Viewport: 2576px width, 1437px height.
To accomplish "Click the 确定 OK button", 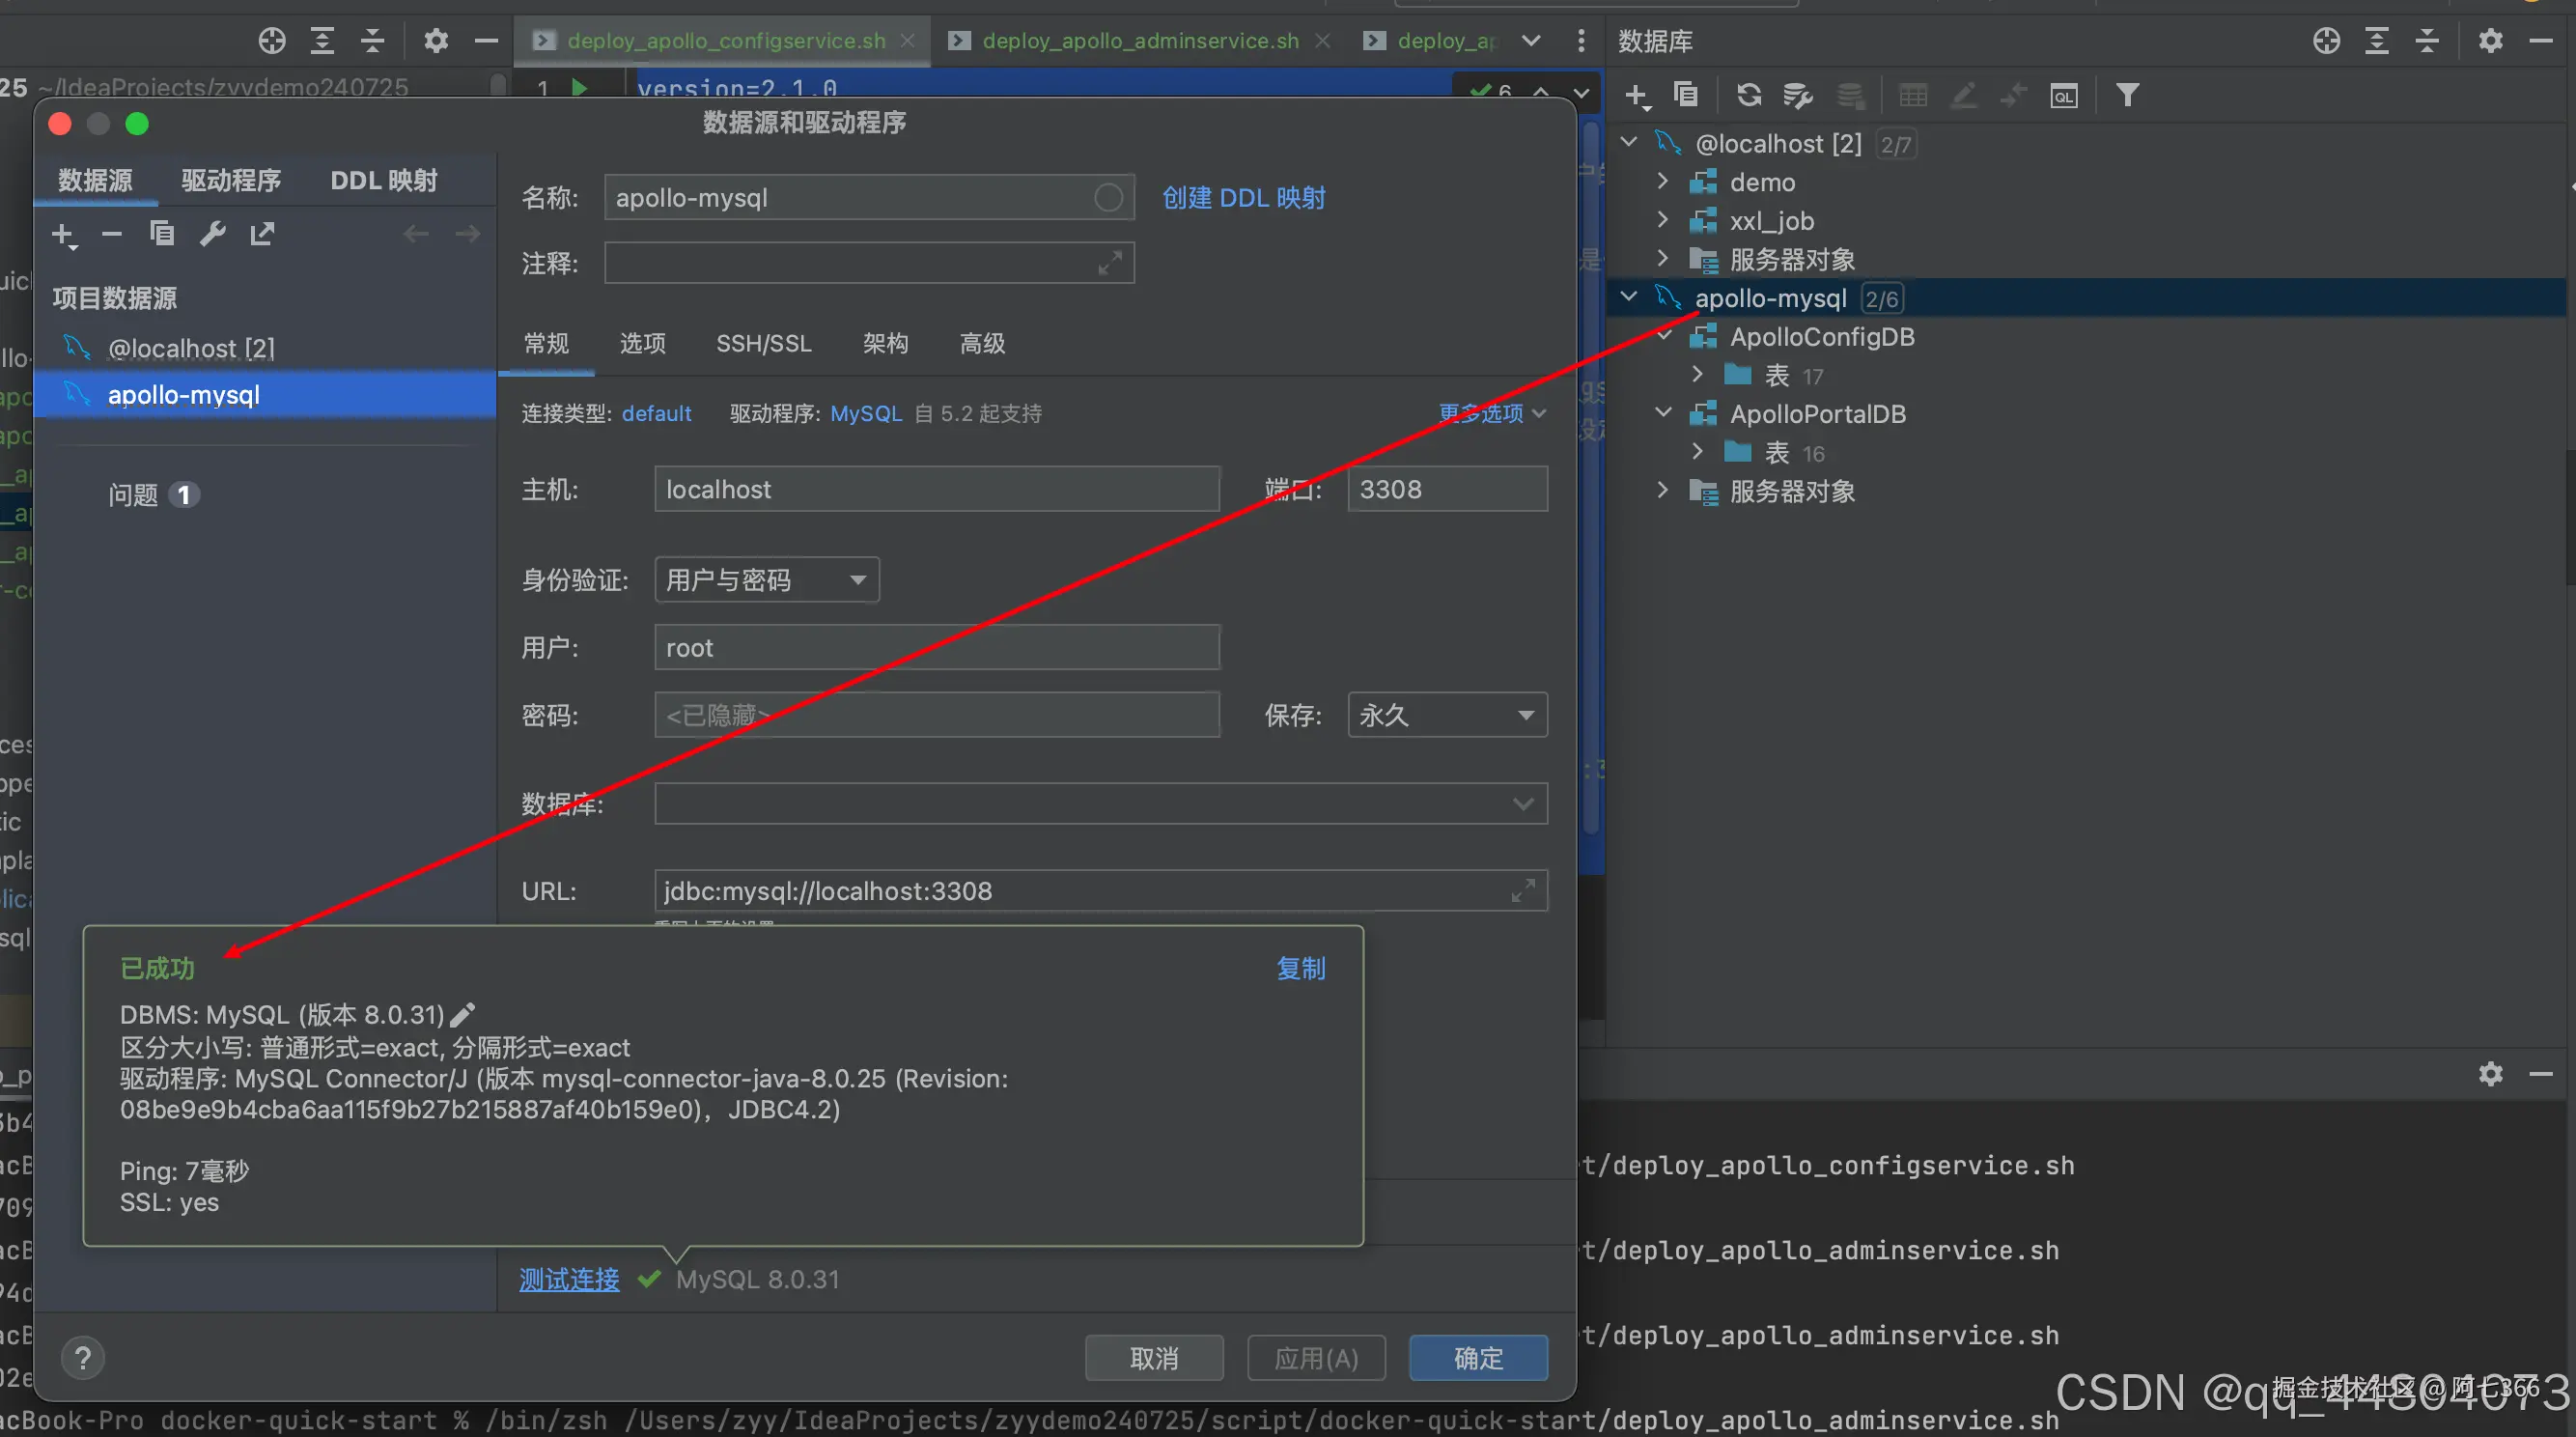I will (x=1477, y=1358).
